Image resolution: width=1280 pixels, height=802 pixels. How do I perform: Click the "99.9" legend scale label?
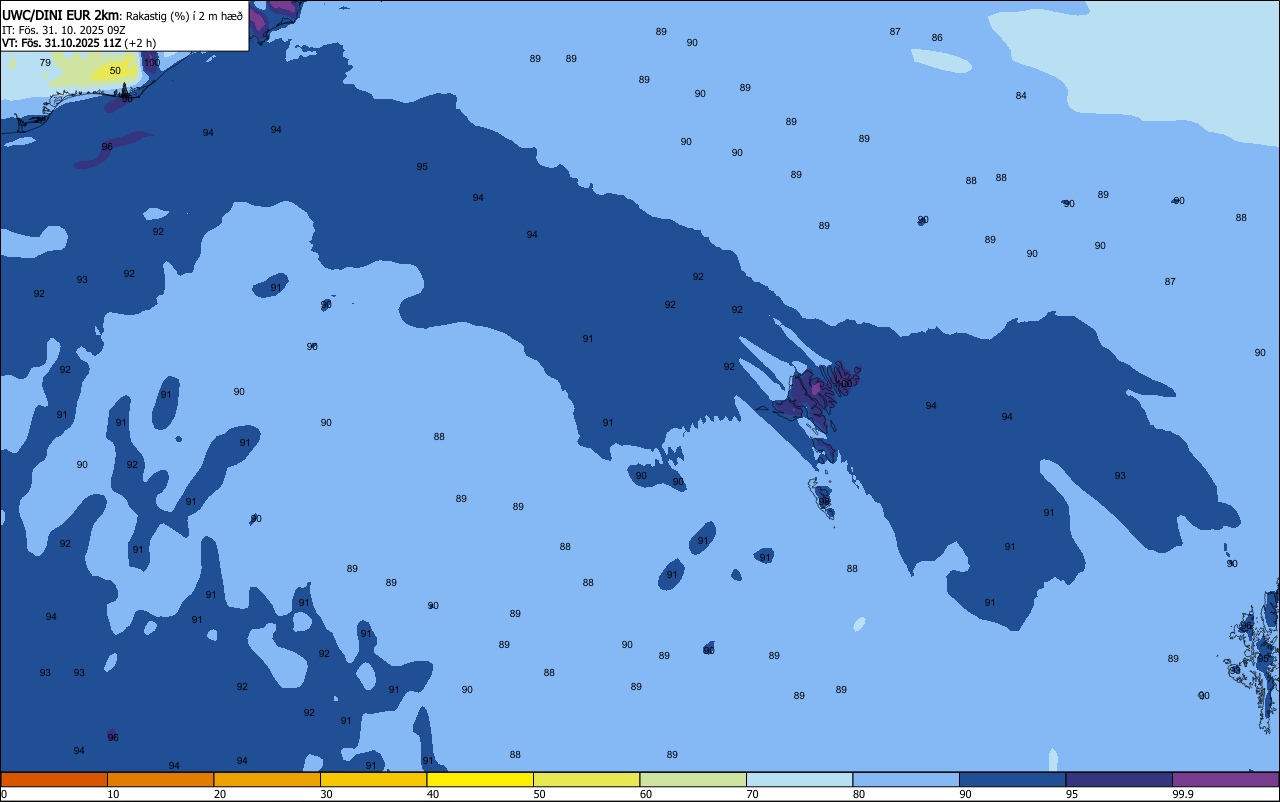pos(1184,794)
